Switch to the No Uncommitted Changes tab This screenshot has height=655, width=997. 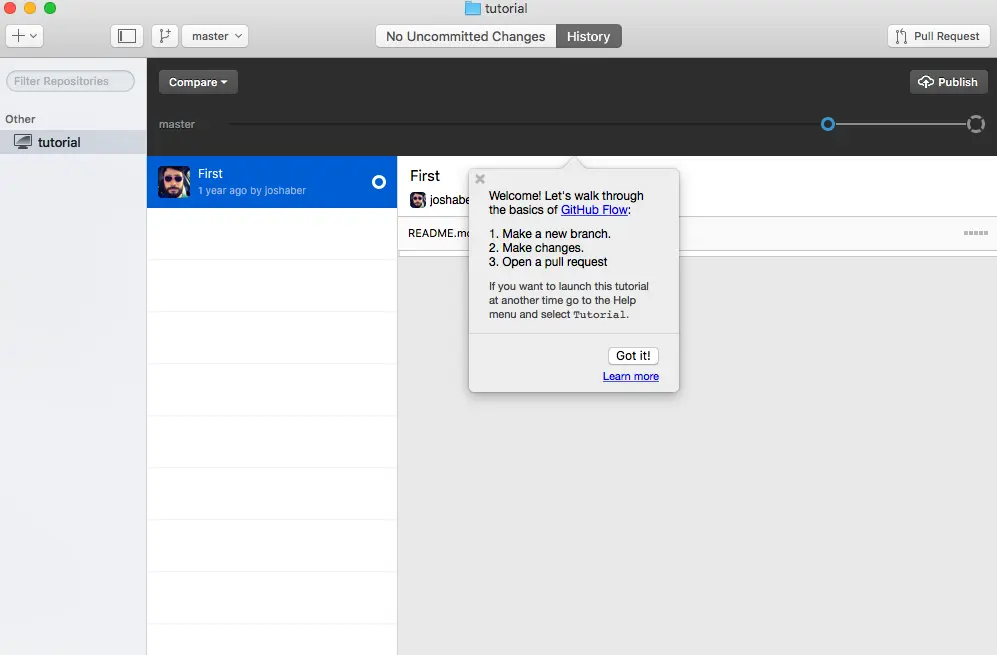pyautogui.click(x=464, y=35)
